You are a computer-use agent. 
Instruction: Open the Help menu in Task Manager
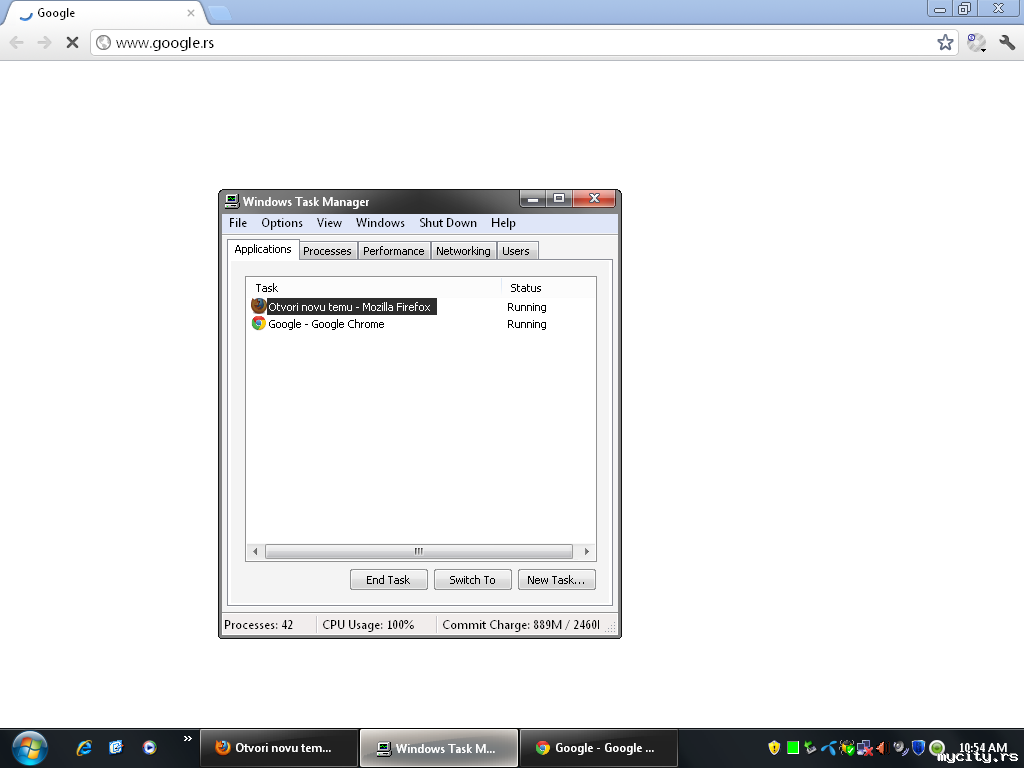click(x=503, y=223)
